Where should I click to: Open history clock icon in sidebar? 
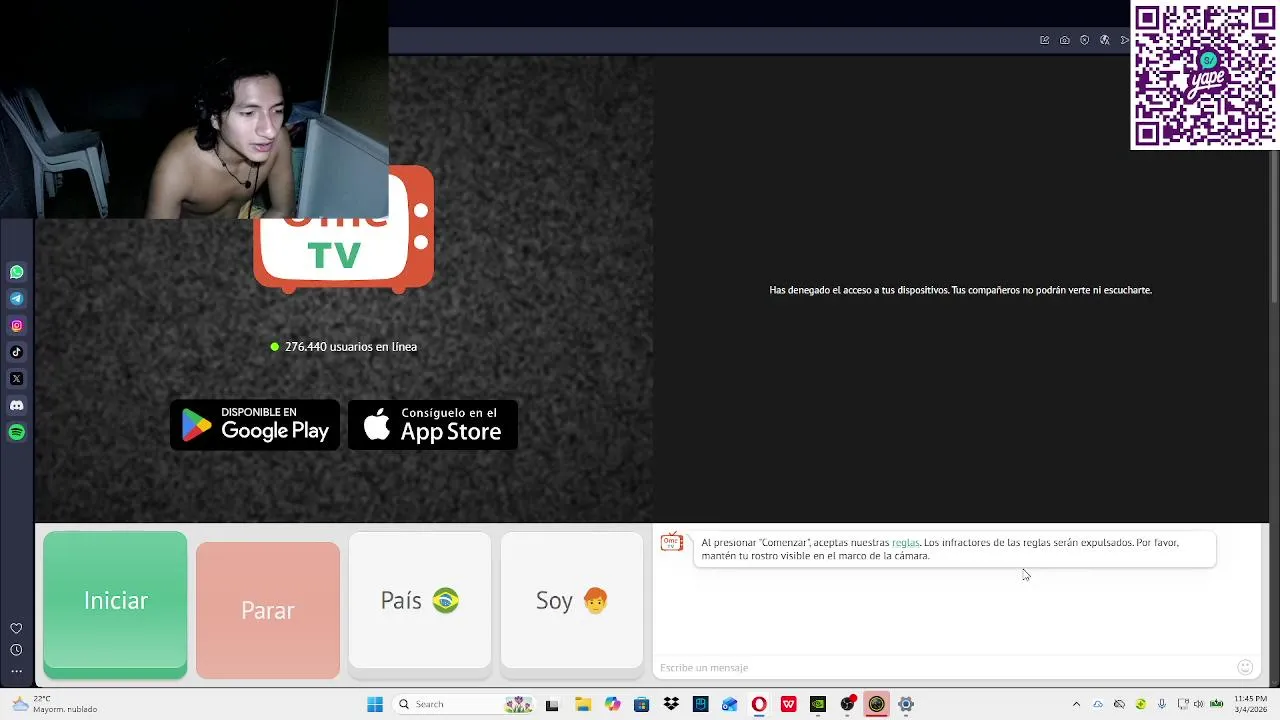point(16,650)
